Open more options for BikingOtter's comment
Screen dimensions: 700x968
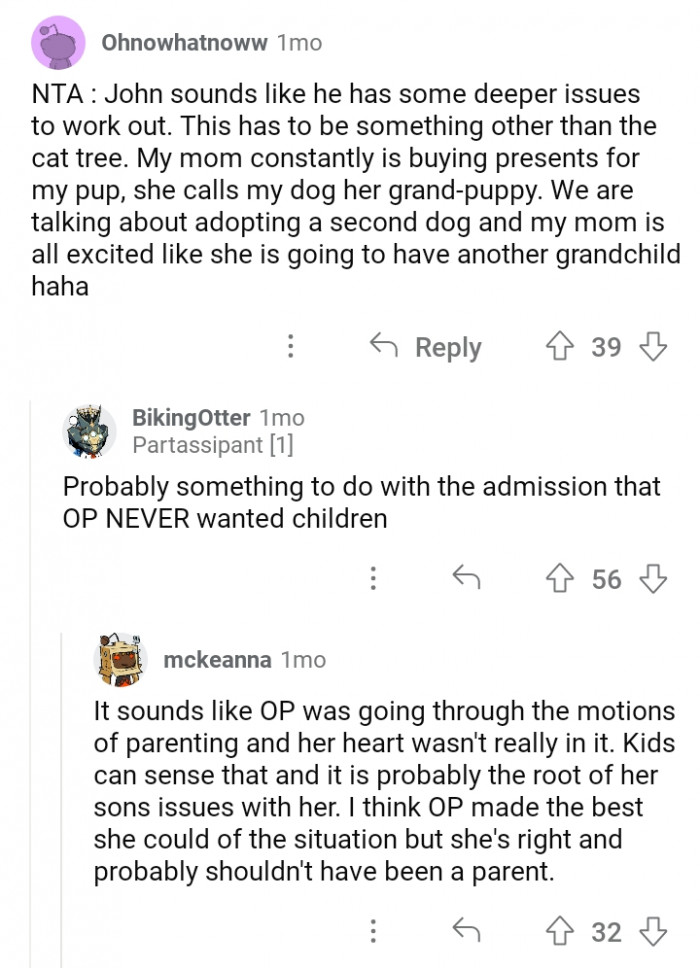tap(373, 579)
